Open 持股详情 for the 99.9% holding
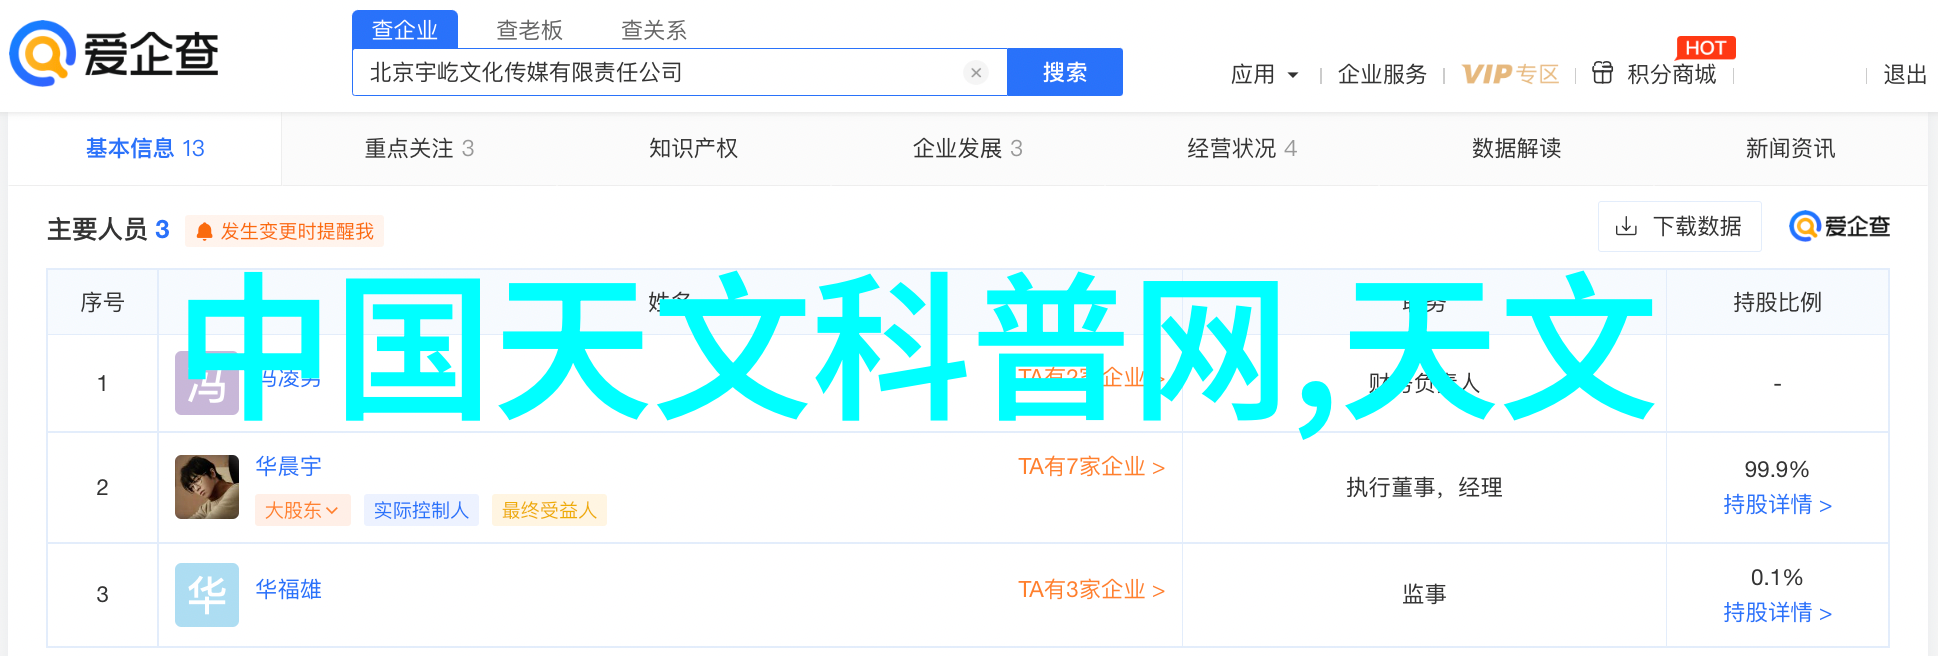 pyautogui.click(x=1777, y=505)
